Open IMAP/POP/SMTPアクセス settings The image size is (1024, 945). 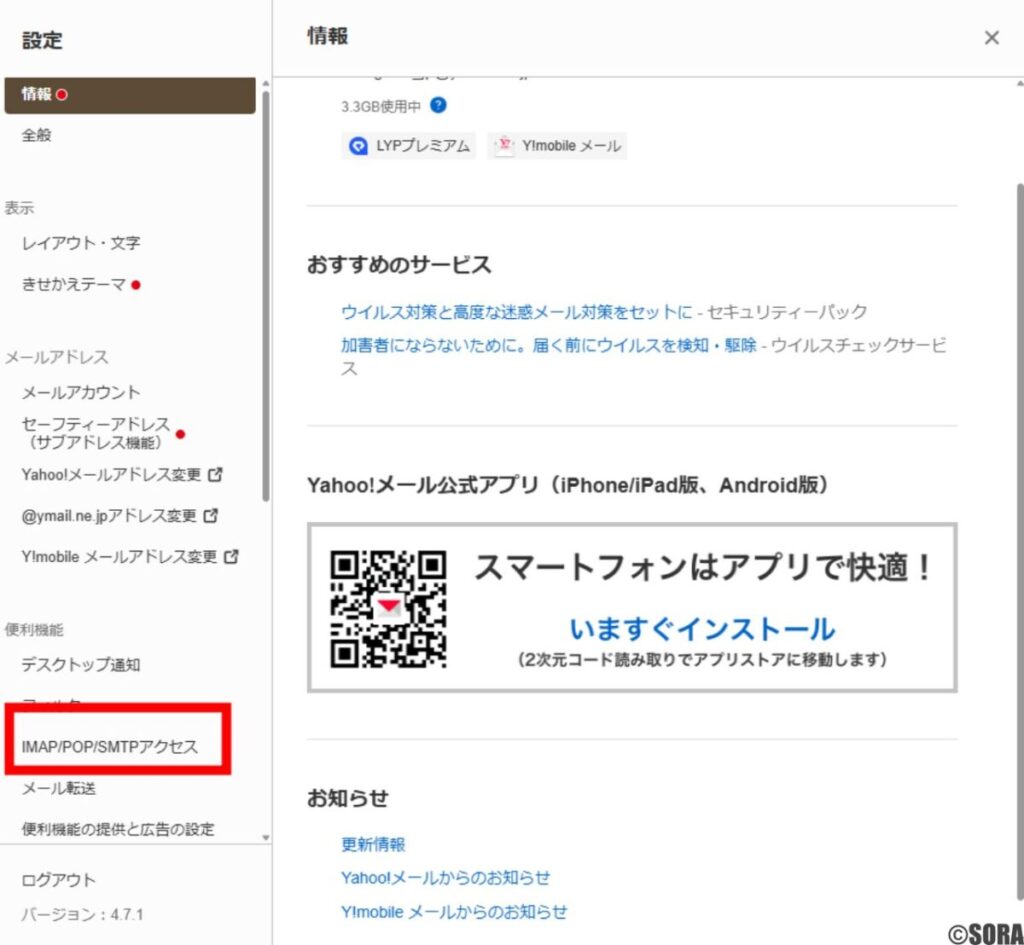pos(110,746)
